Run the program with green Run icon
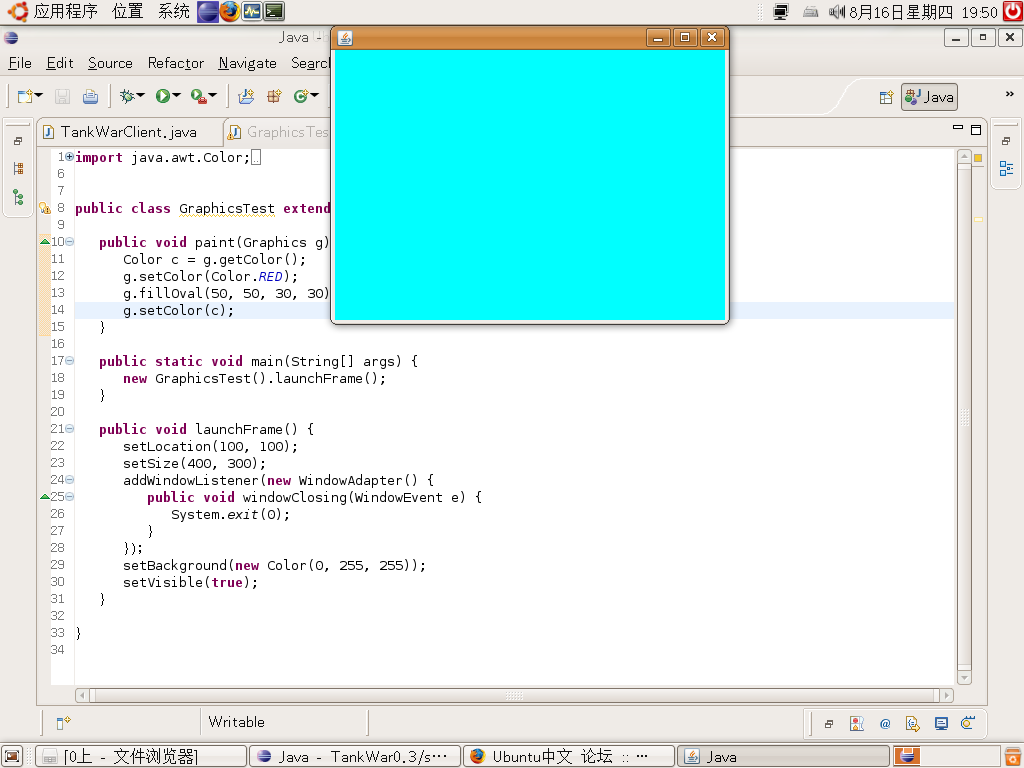This screenshot has height=768, width=1024. tap(163, 97)
